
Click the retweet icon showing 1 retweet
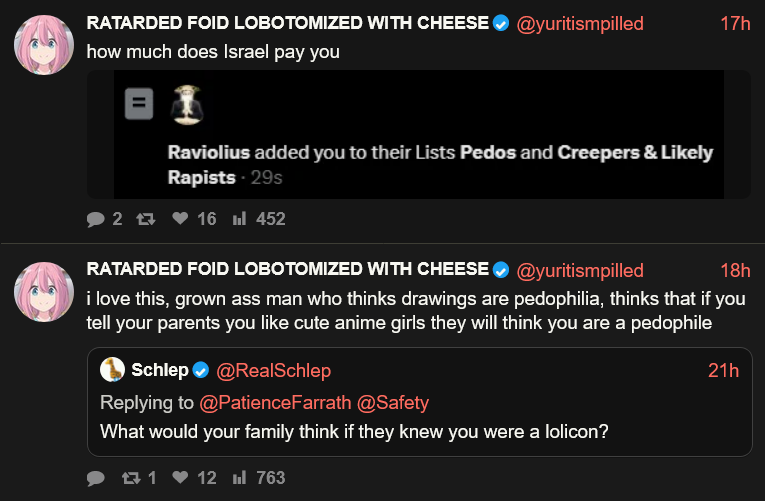click(x=129, y=478)
